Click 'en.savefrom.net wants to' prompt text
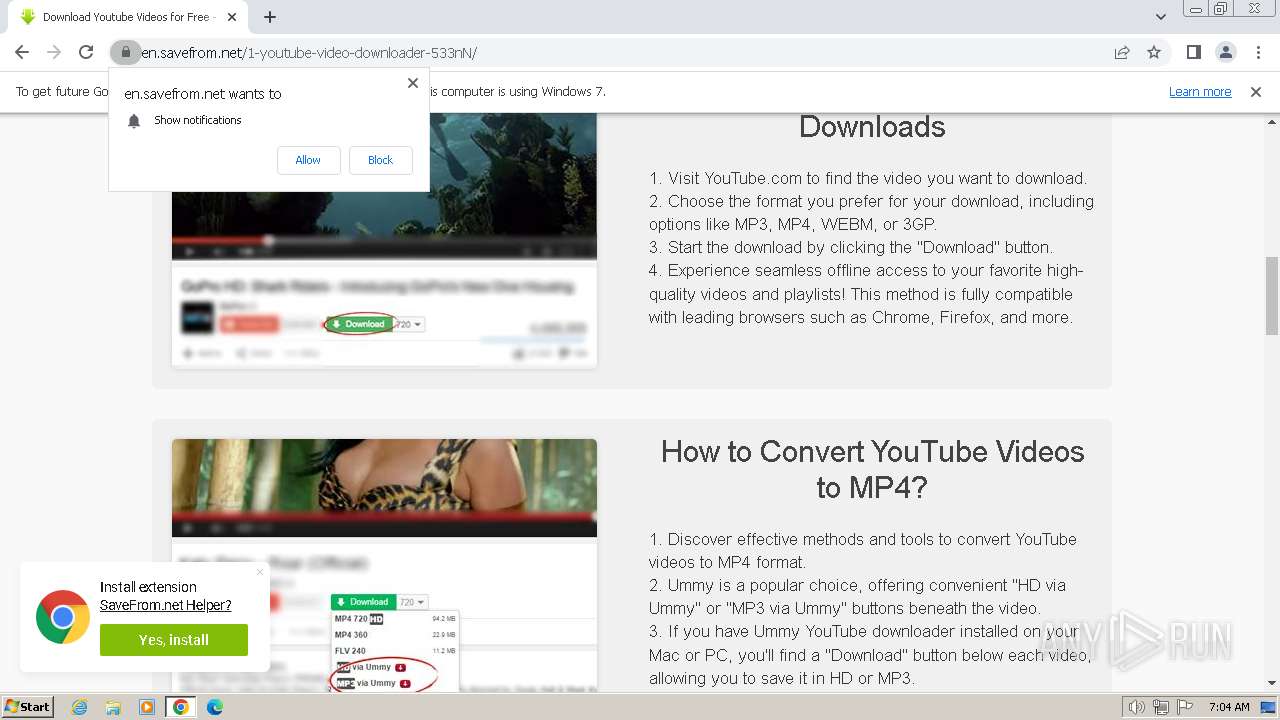 pos(203,94)
